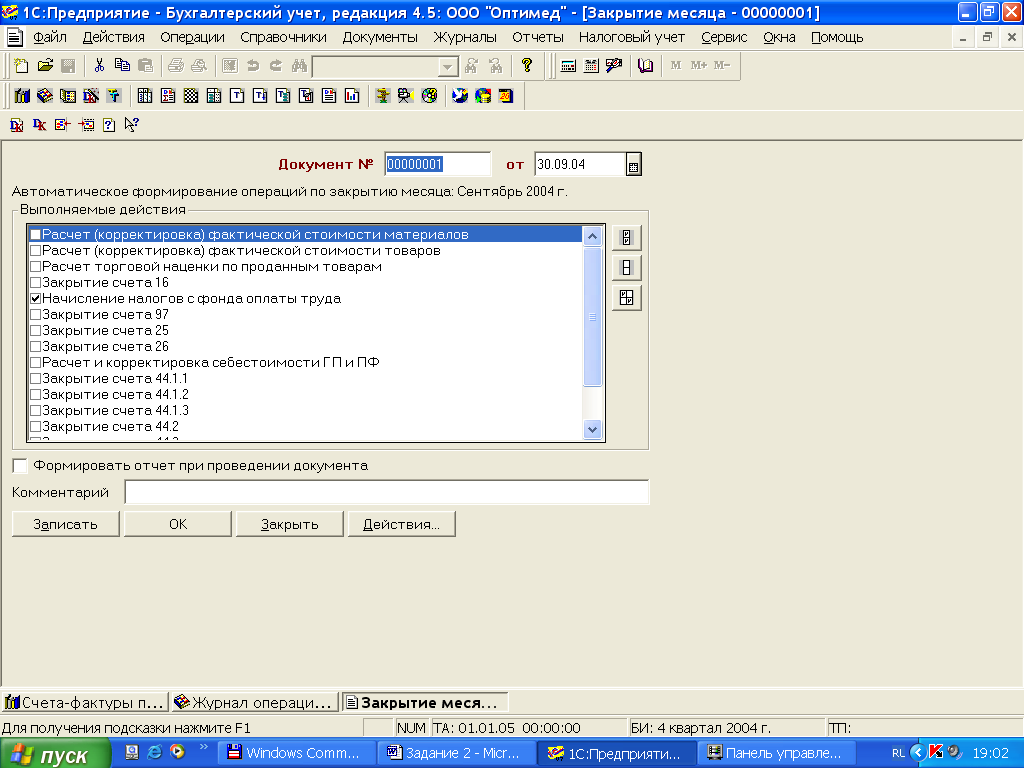
Task: Open Help via yellow question mark icon
Action: (526, 65)
